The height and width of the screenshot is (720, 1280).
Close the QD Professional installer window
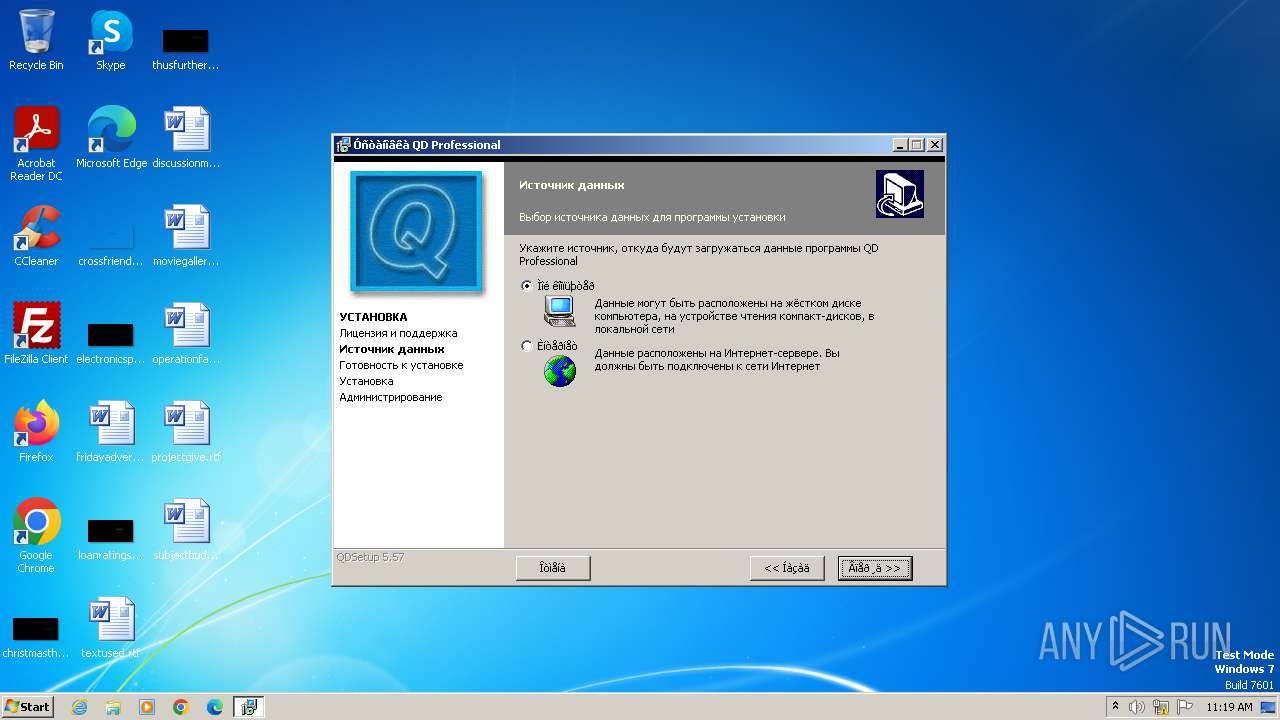[x=934, y=145]
